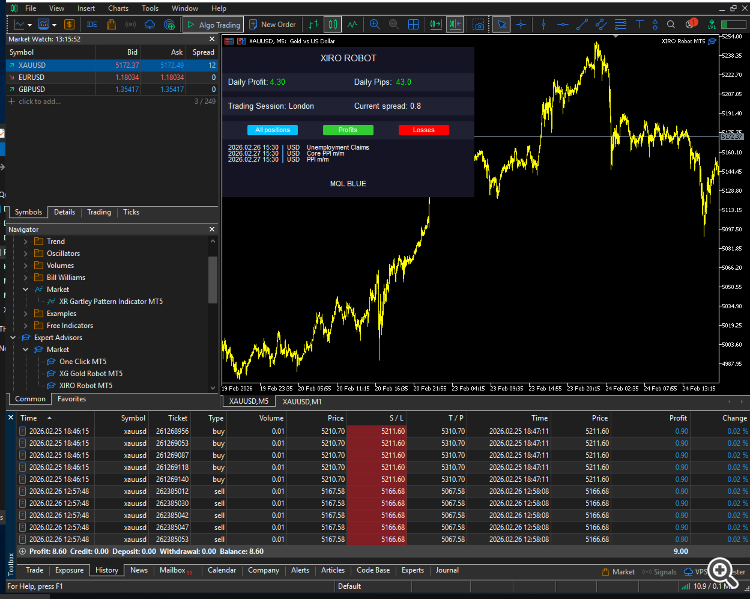Open chart type dropdown arrow

click(x=30, y=25)
